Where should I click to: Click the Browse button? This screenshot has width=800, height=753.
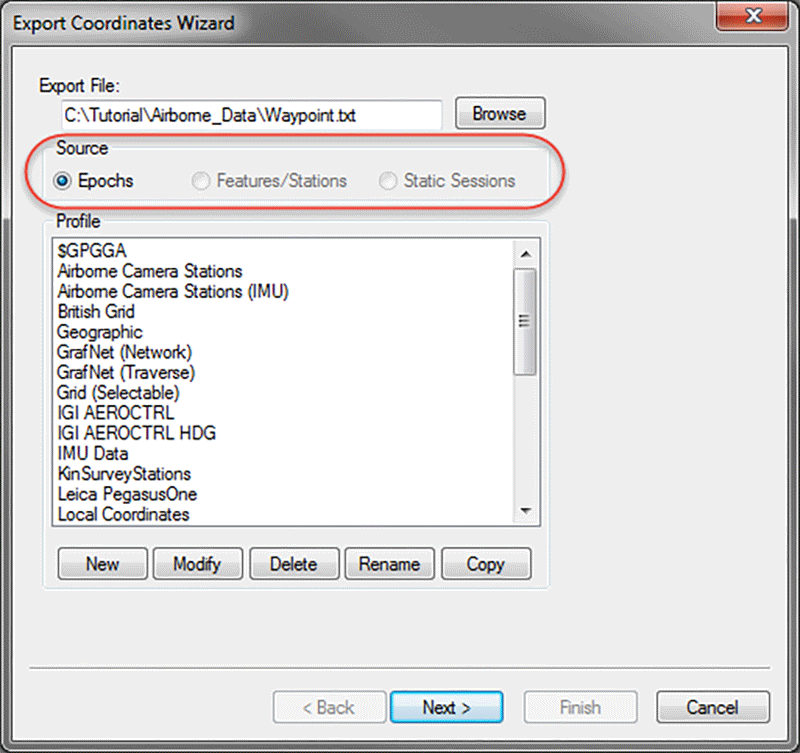[500, 113]
